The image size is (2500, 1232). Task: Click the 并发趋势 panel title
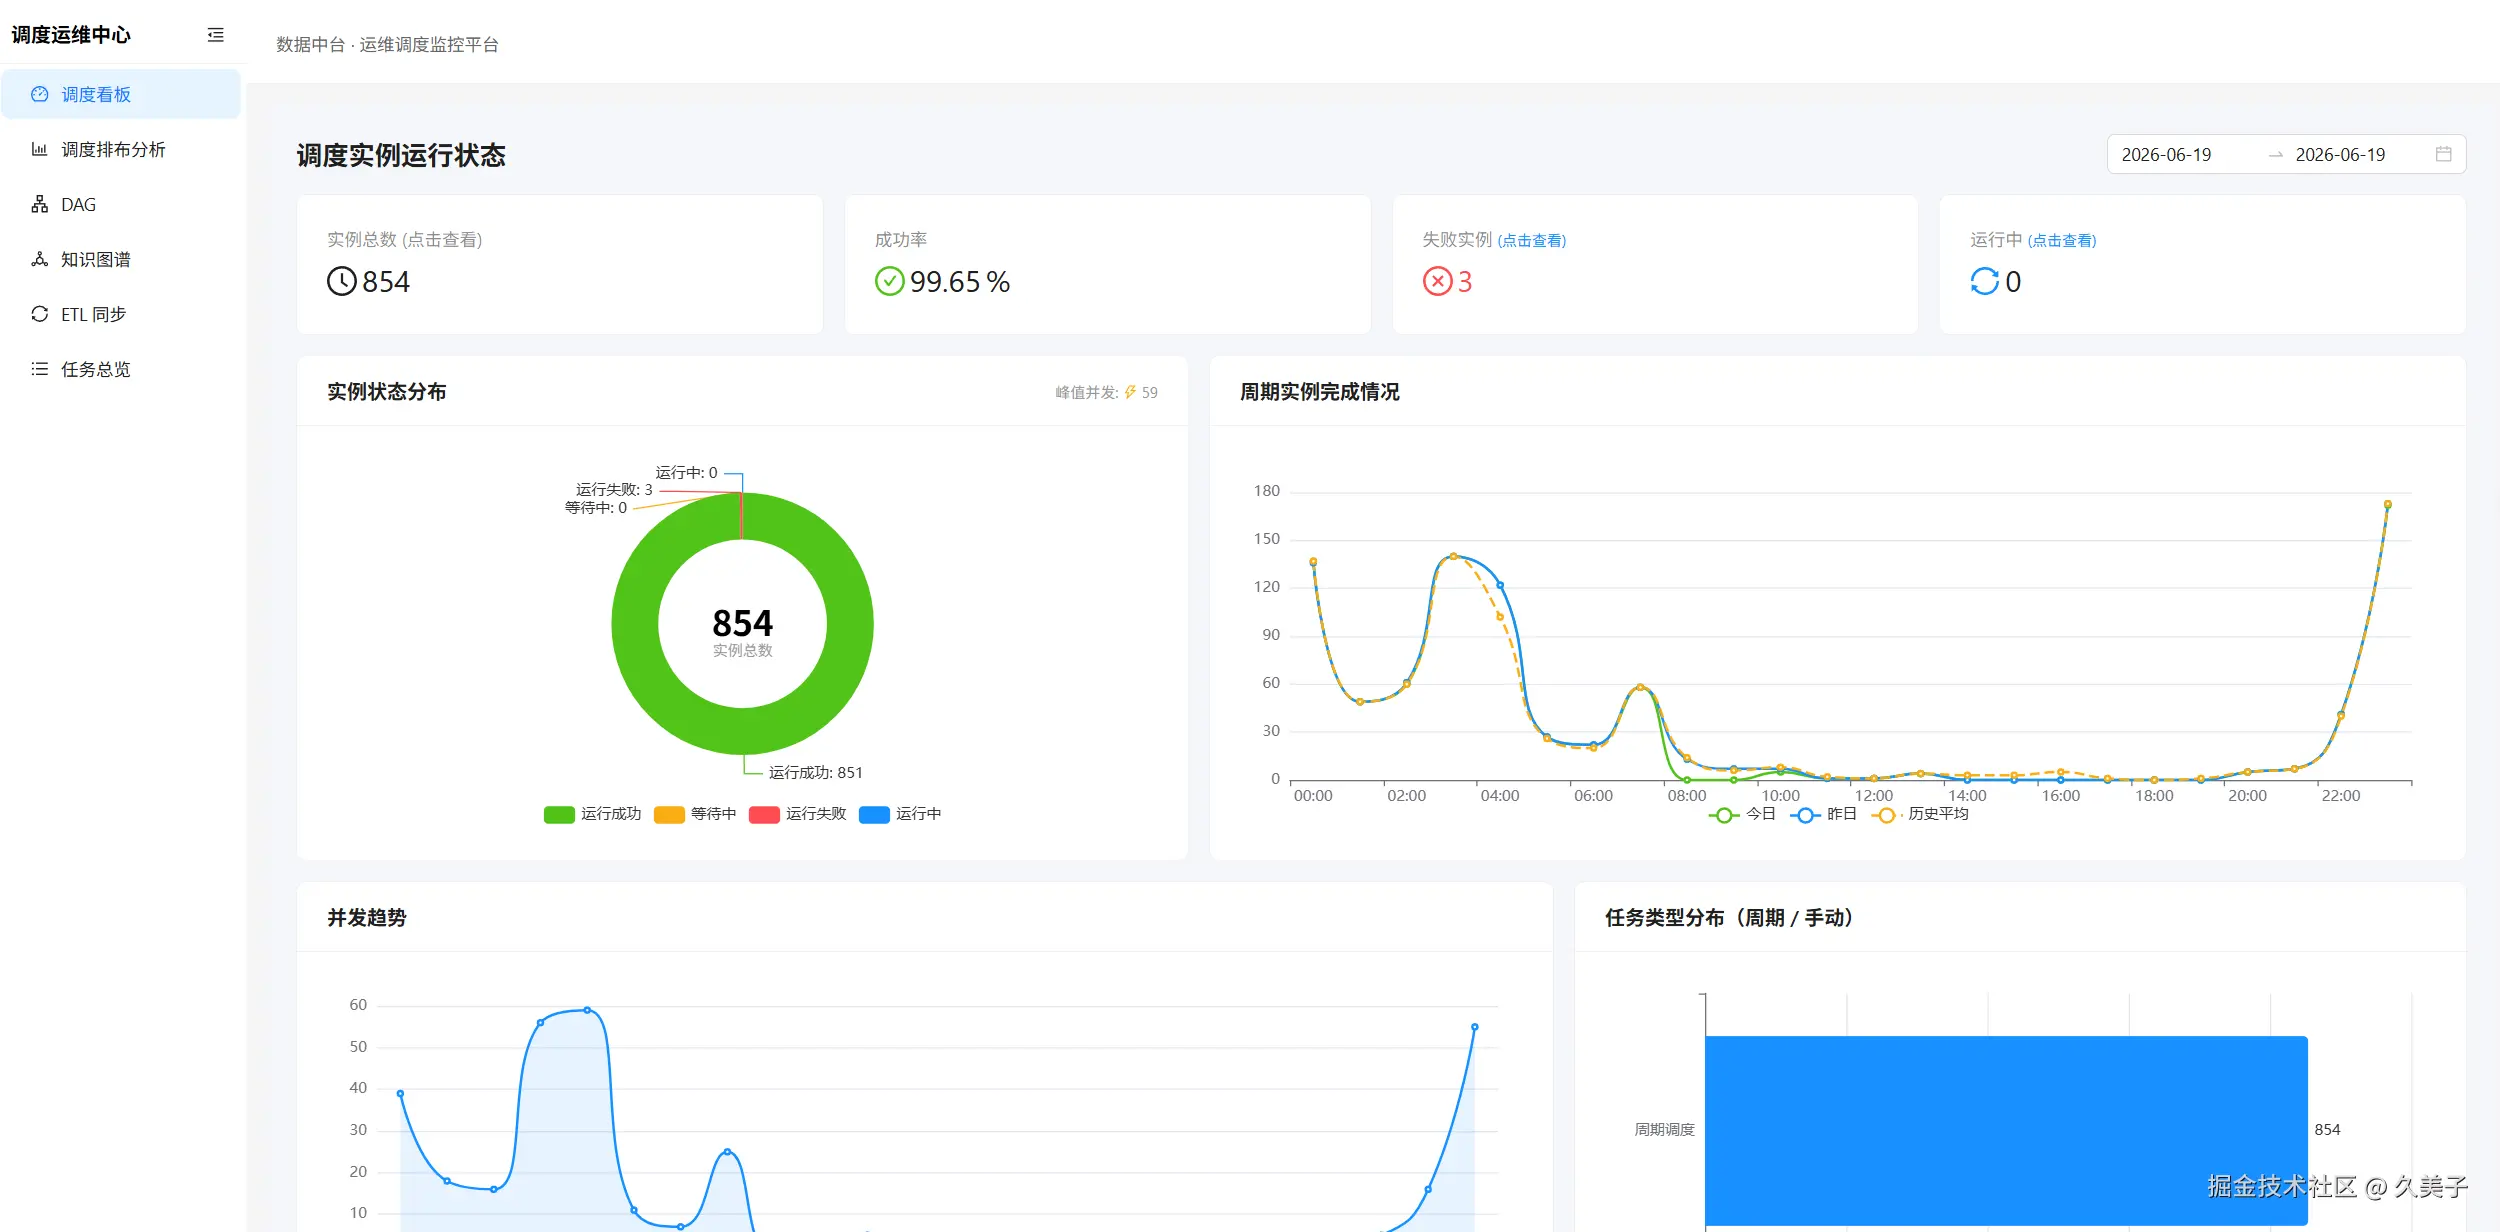(367, 918)
